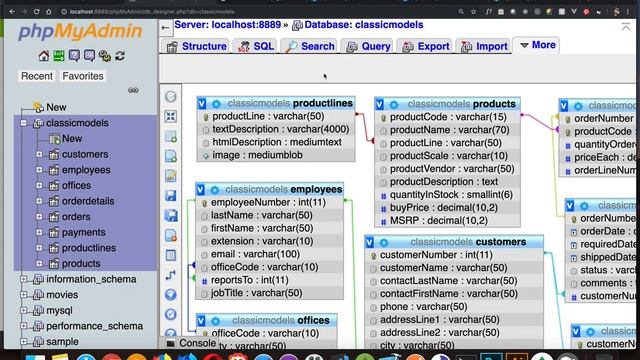Click Save page as icon
This screenshot has width=640, height=360.
coord(171,216)
